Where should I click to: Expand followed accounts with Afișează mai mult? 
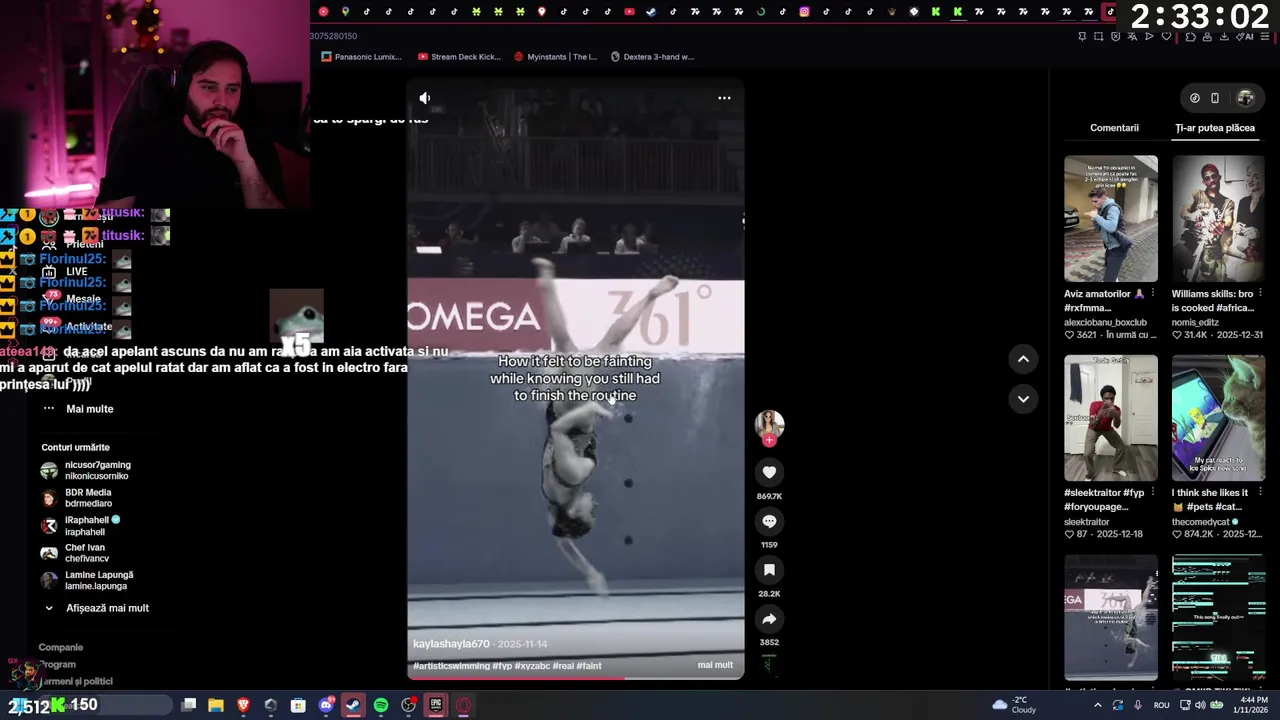96,608
